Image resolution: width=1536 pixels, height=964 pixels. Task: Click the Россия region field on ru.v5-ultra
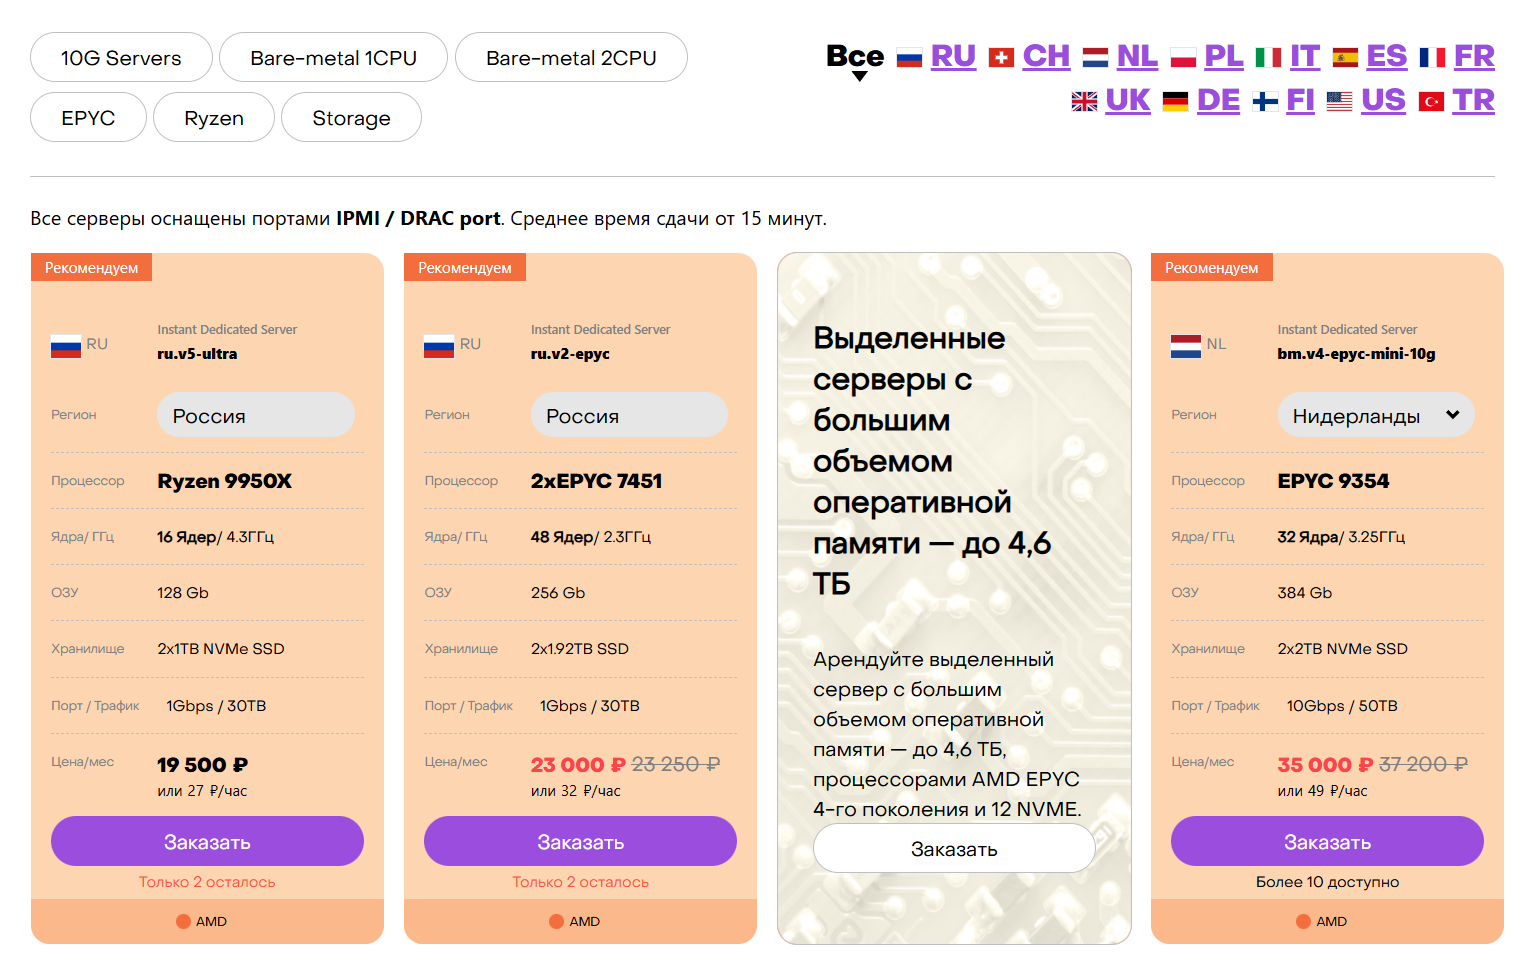point(256,415)
